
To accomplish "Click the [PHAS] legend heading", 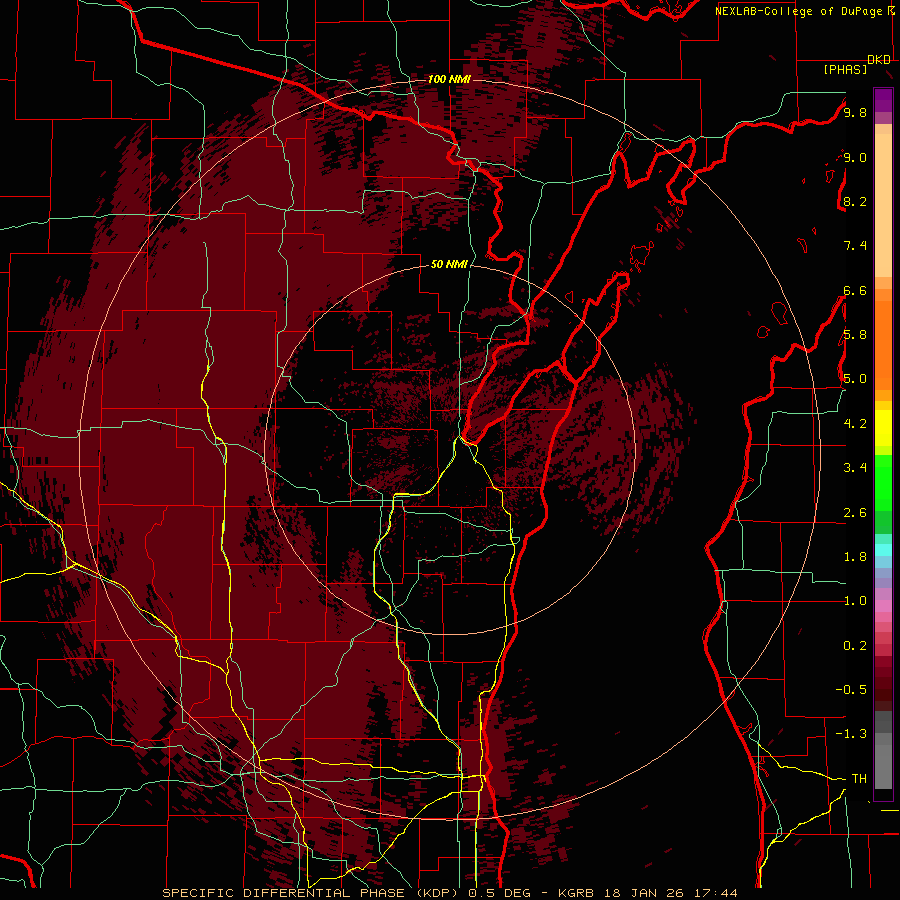I will (845, 69).
